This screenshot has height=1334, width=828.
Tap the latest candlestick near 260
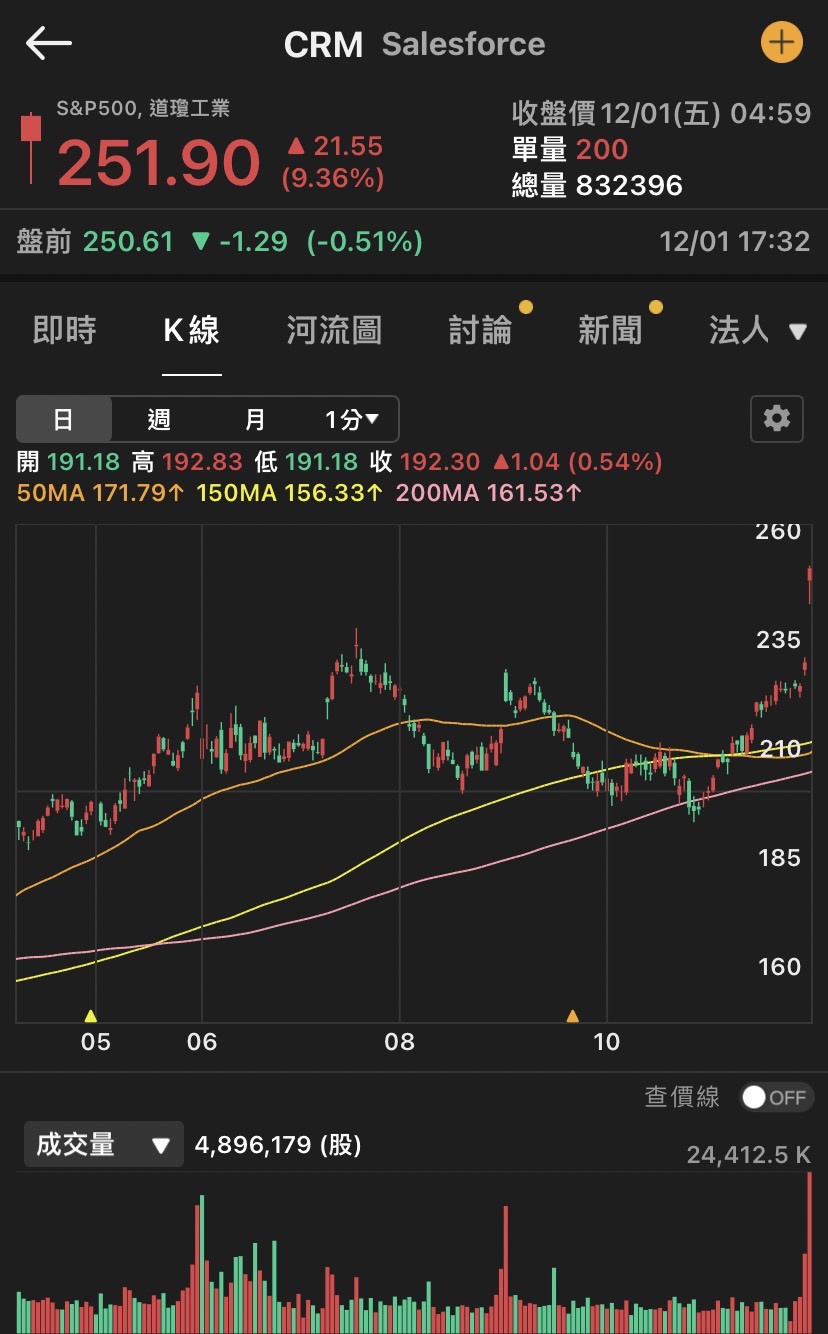coord(810,584)
